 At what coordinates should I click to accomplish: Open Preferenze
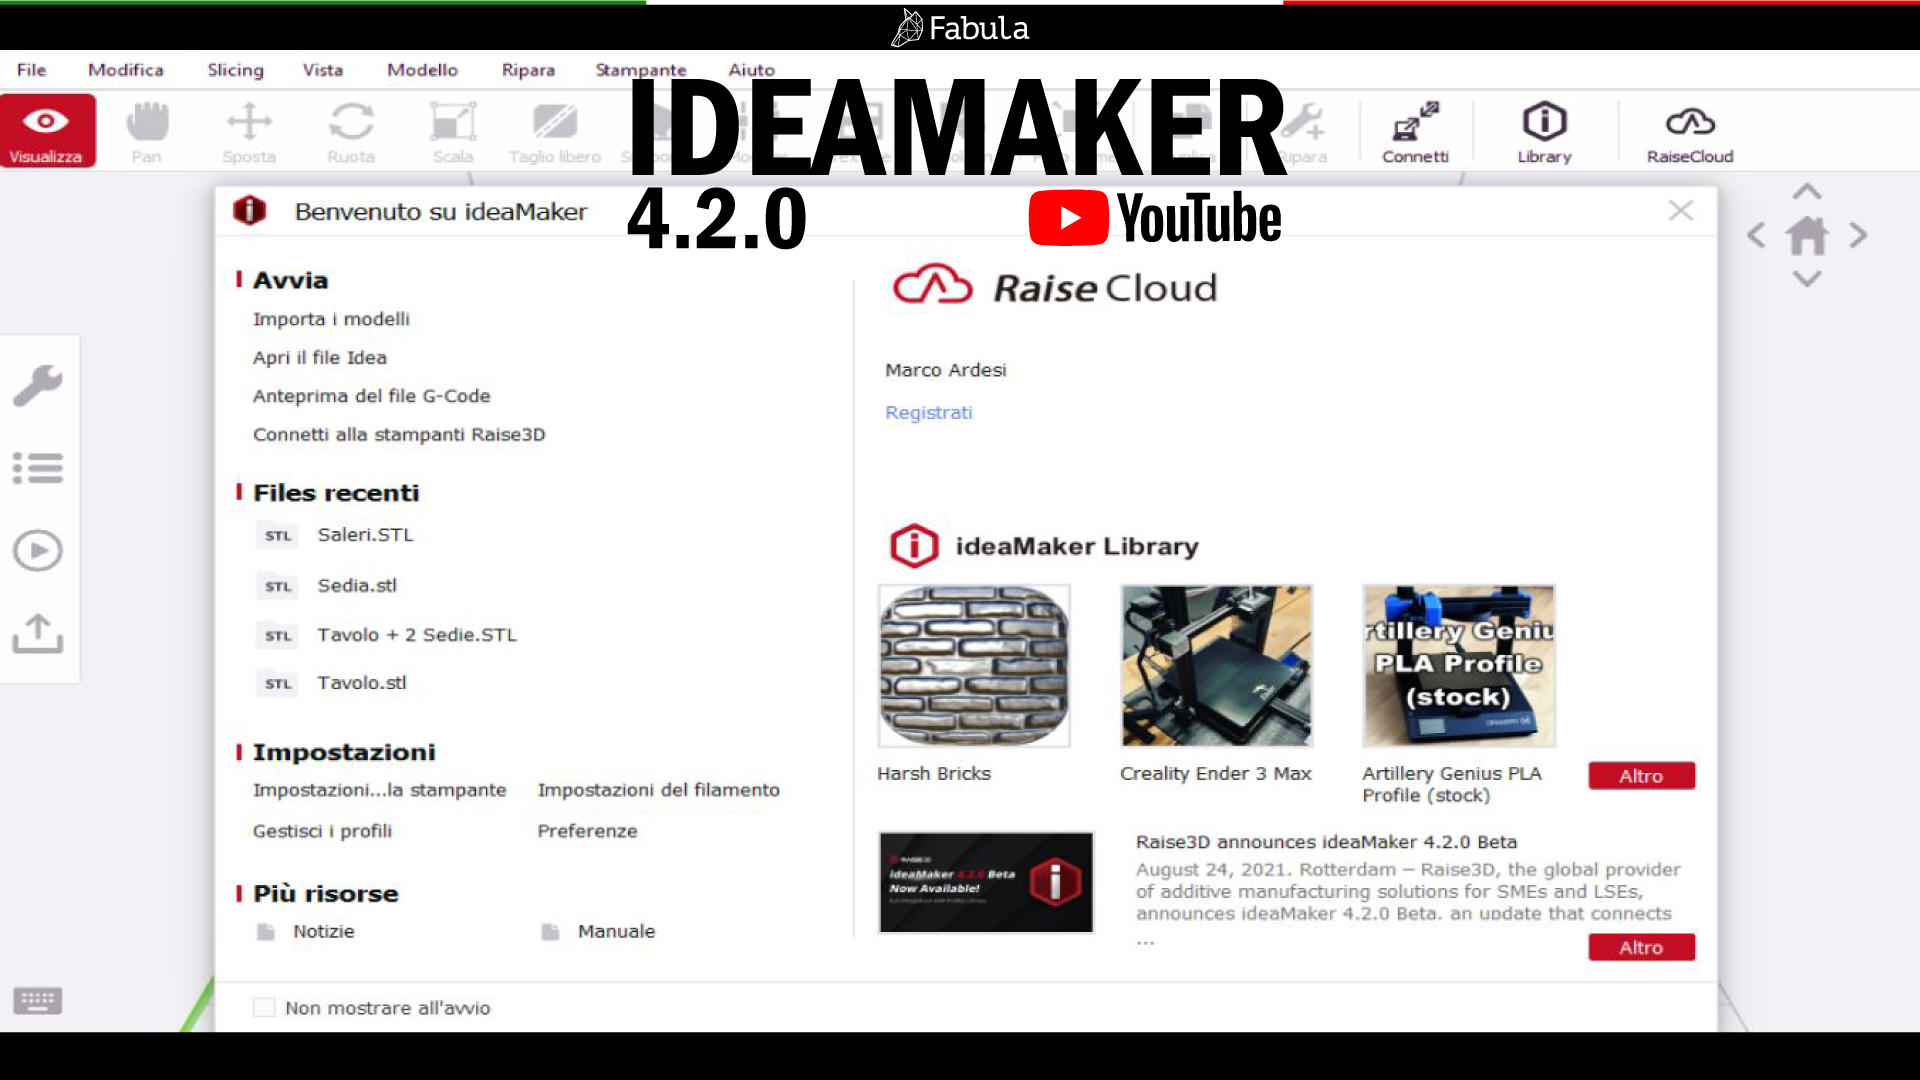pyautogui.click(x=587, y=831)
